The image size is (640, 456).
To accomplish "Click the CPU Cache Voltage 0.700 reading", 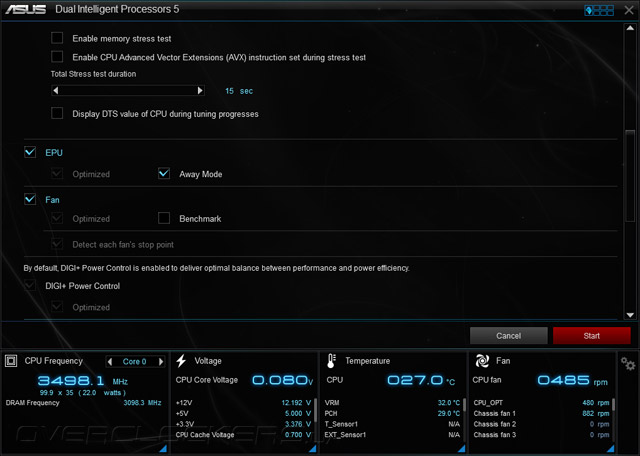I will [298, 435].
